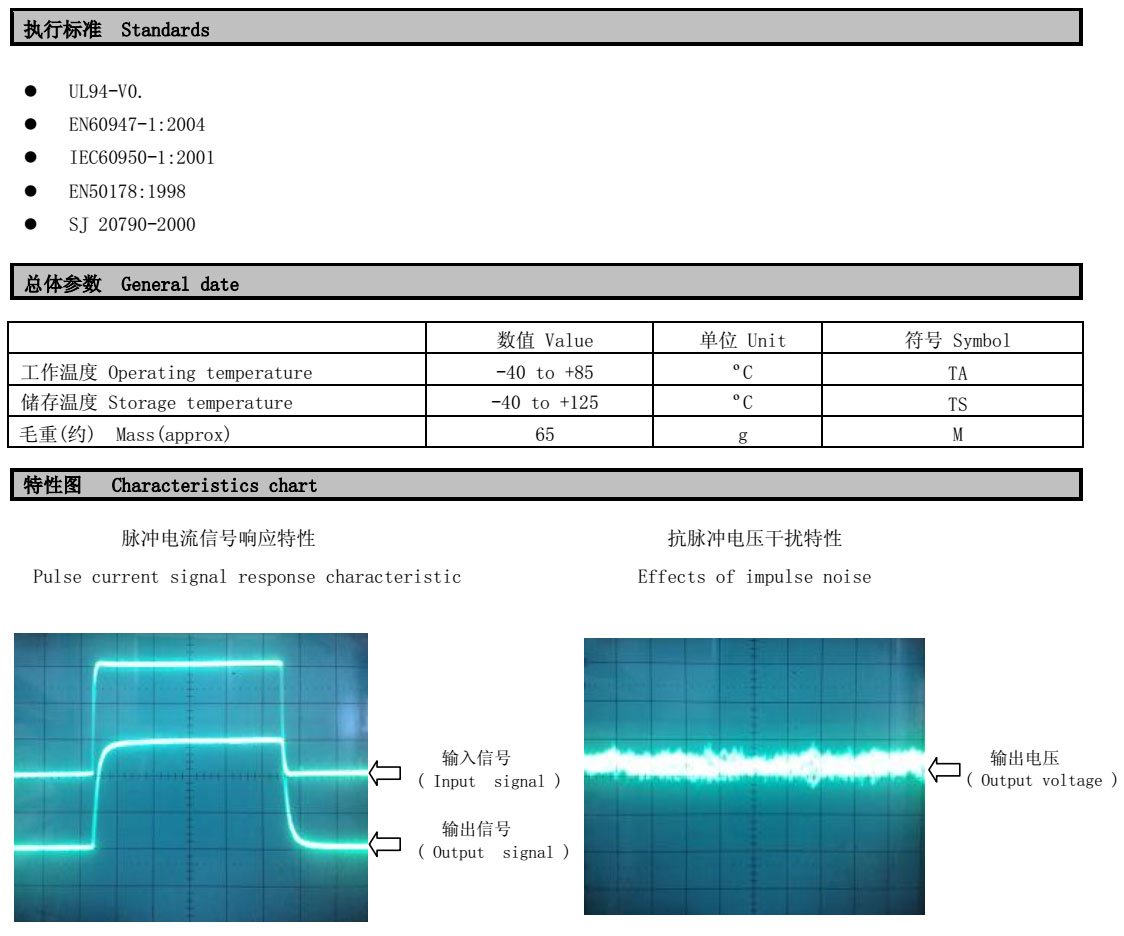Viewport: 1124px width, 936px height.
Task: Click the °C unit in Storage temperature row
Action: pyautogui.click(x=743, y=402)
